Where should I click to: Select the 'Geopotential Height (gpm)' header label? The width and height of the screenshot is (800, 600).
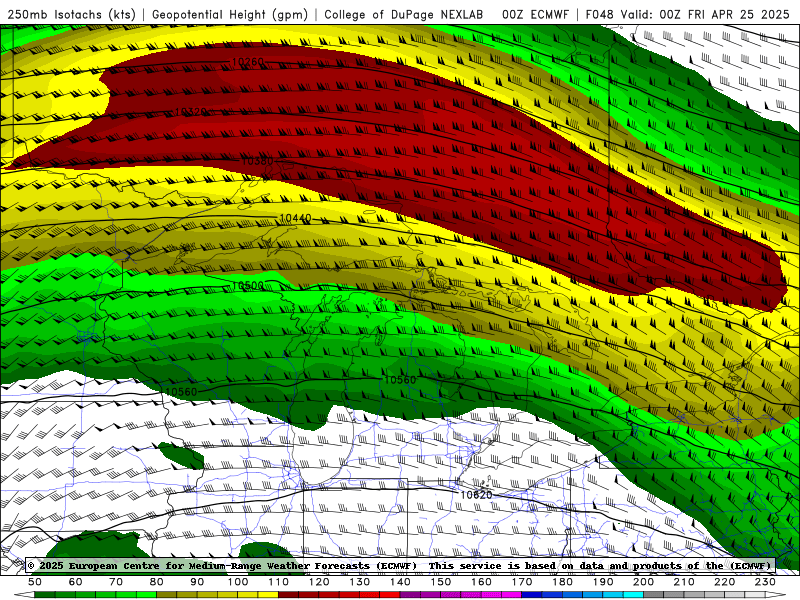230,15
